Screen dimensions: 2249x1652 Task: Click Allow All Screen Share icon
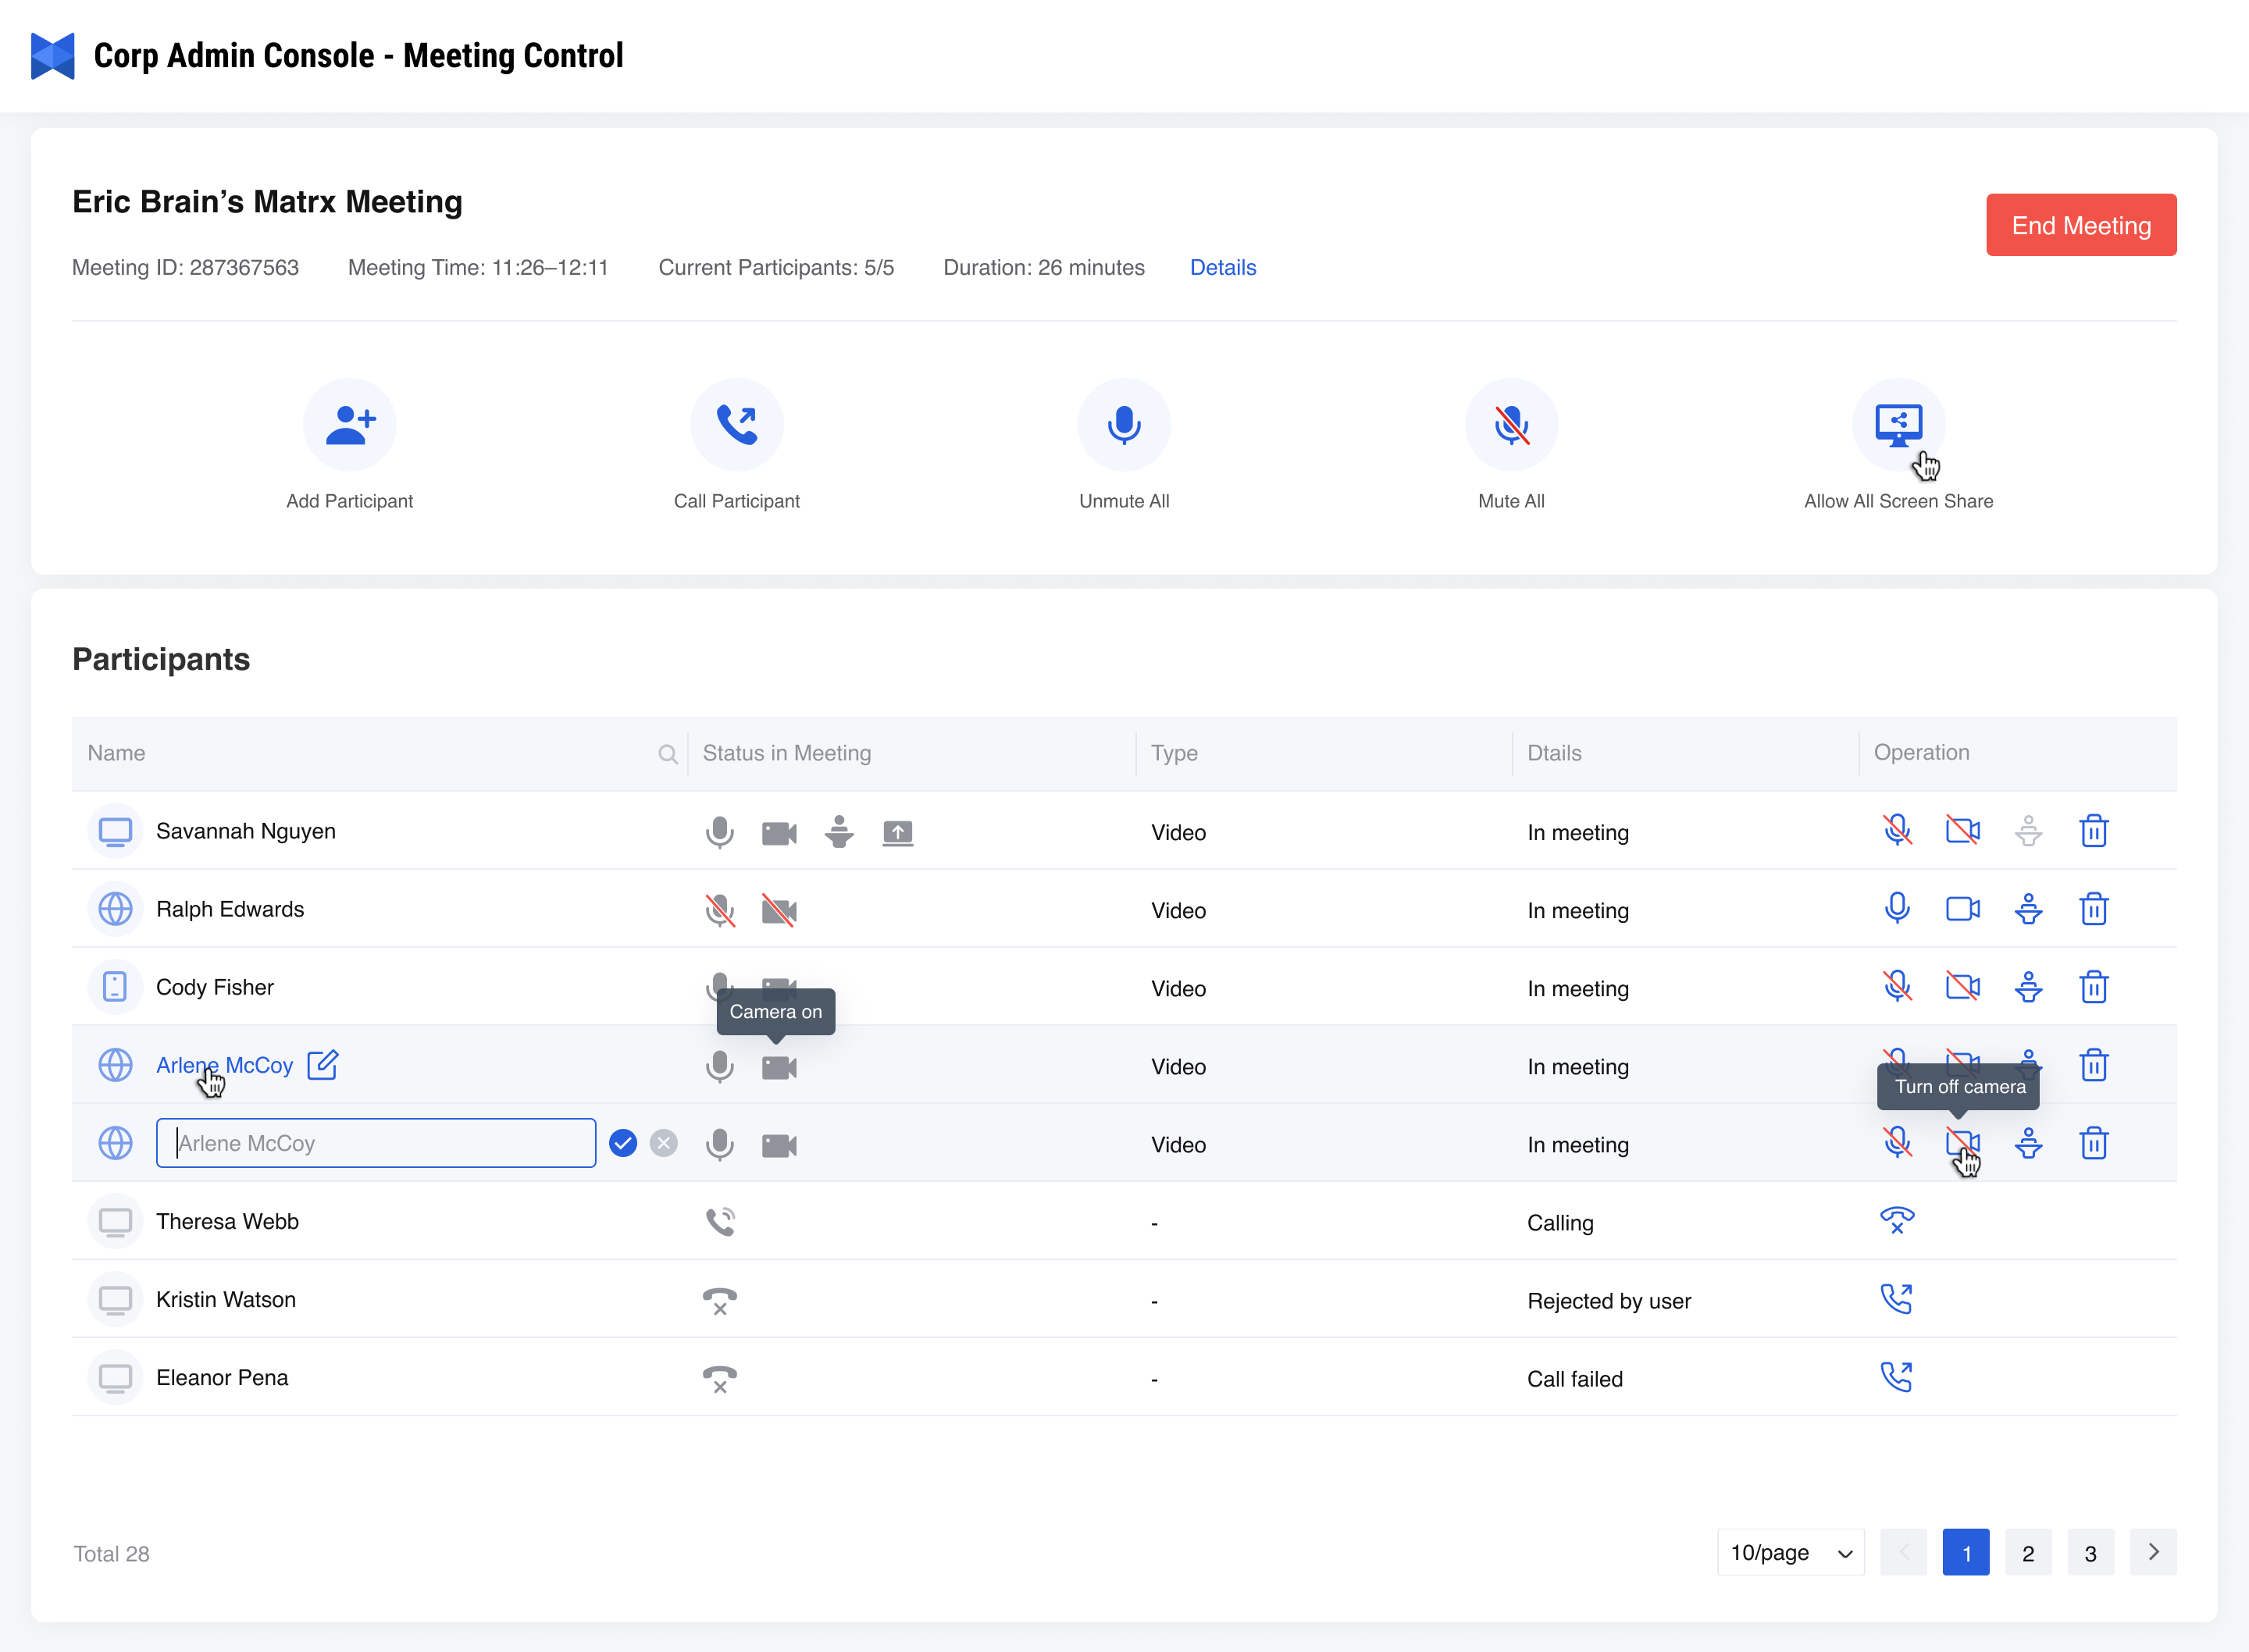[x=1897, y=425]
